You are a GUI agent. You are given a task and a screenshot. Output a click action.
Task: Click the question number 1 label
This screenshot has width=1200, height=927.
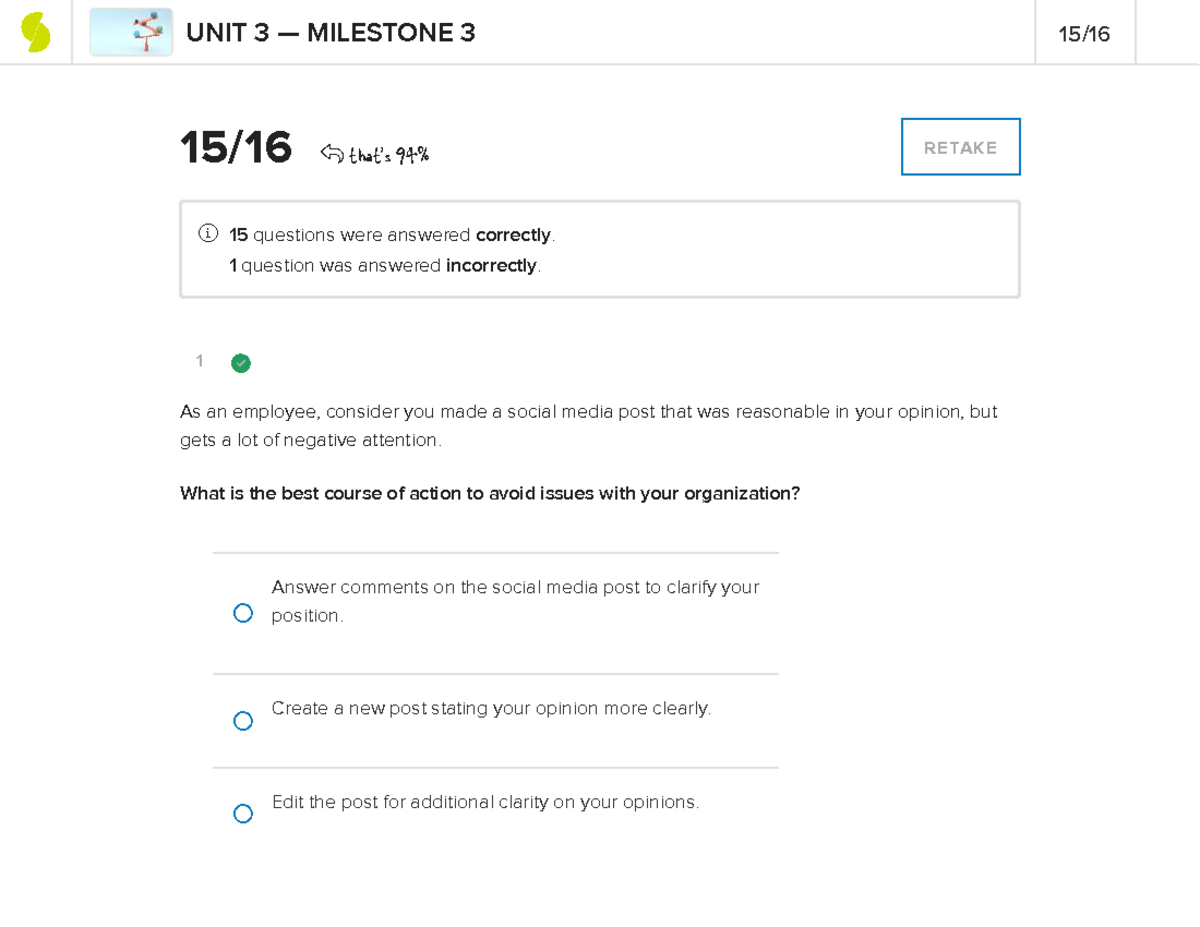200,361
